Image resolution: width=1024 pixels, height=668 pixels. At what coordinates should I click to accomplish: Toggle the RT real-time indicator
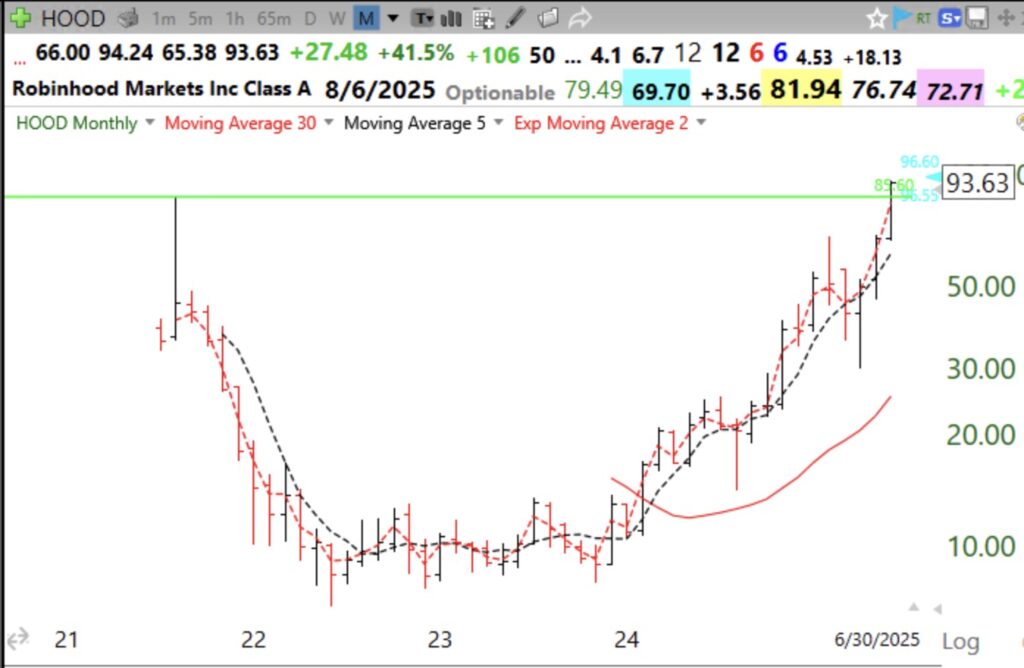pyautogui.click(x=923, y=18)
